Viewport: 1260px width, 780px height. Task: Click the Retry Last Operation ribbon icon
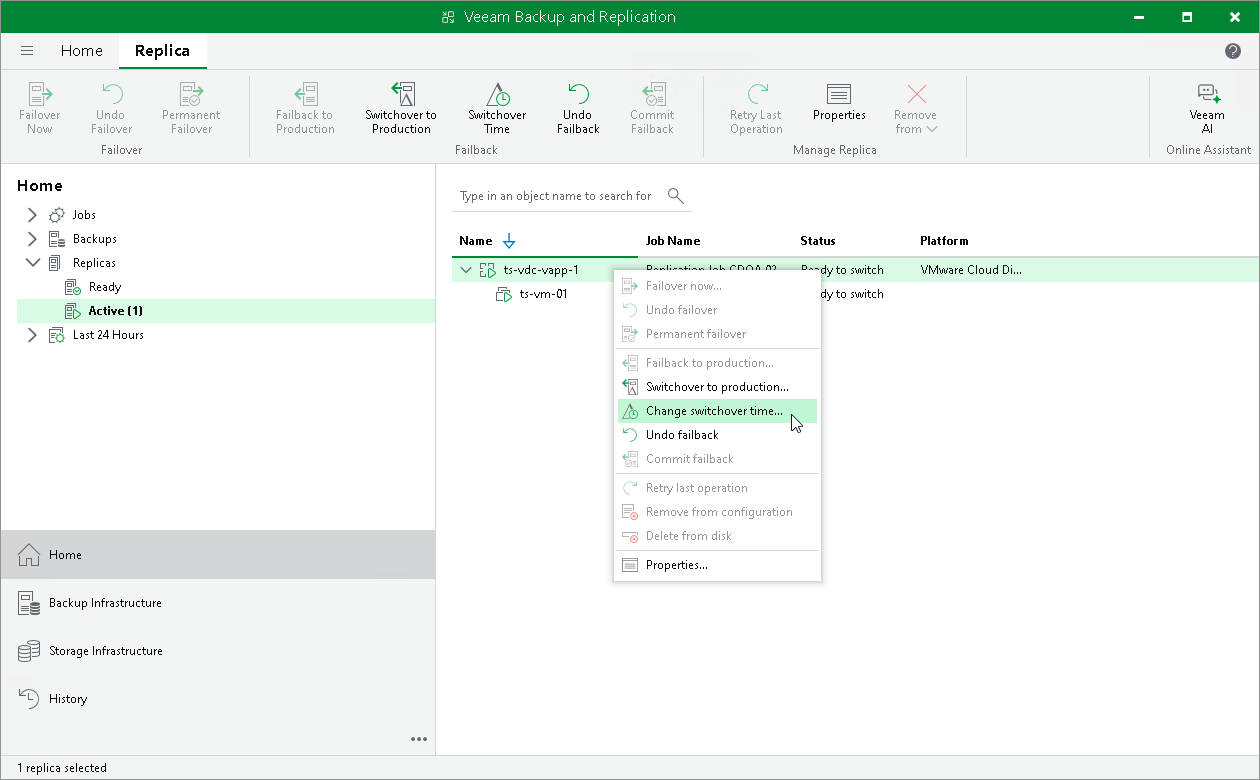click(756, 94)
